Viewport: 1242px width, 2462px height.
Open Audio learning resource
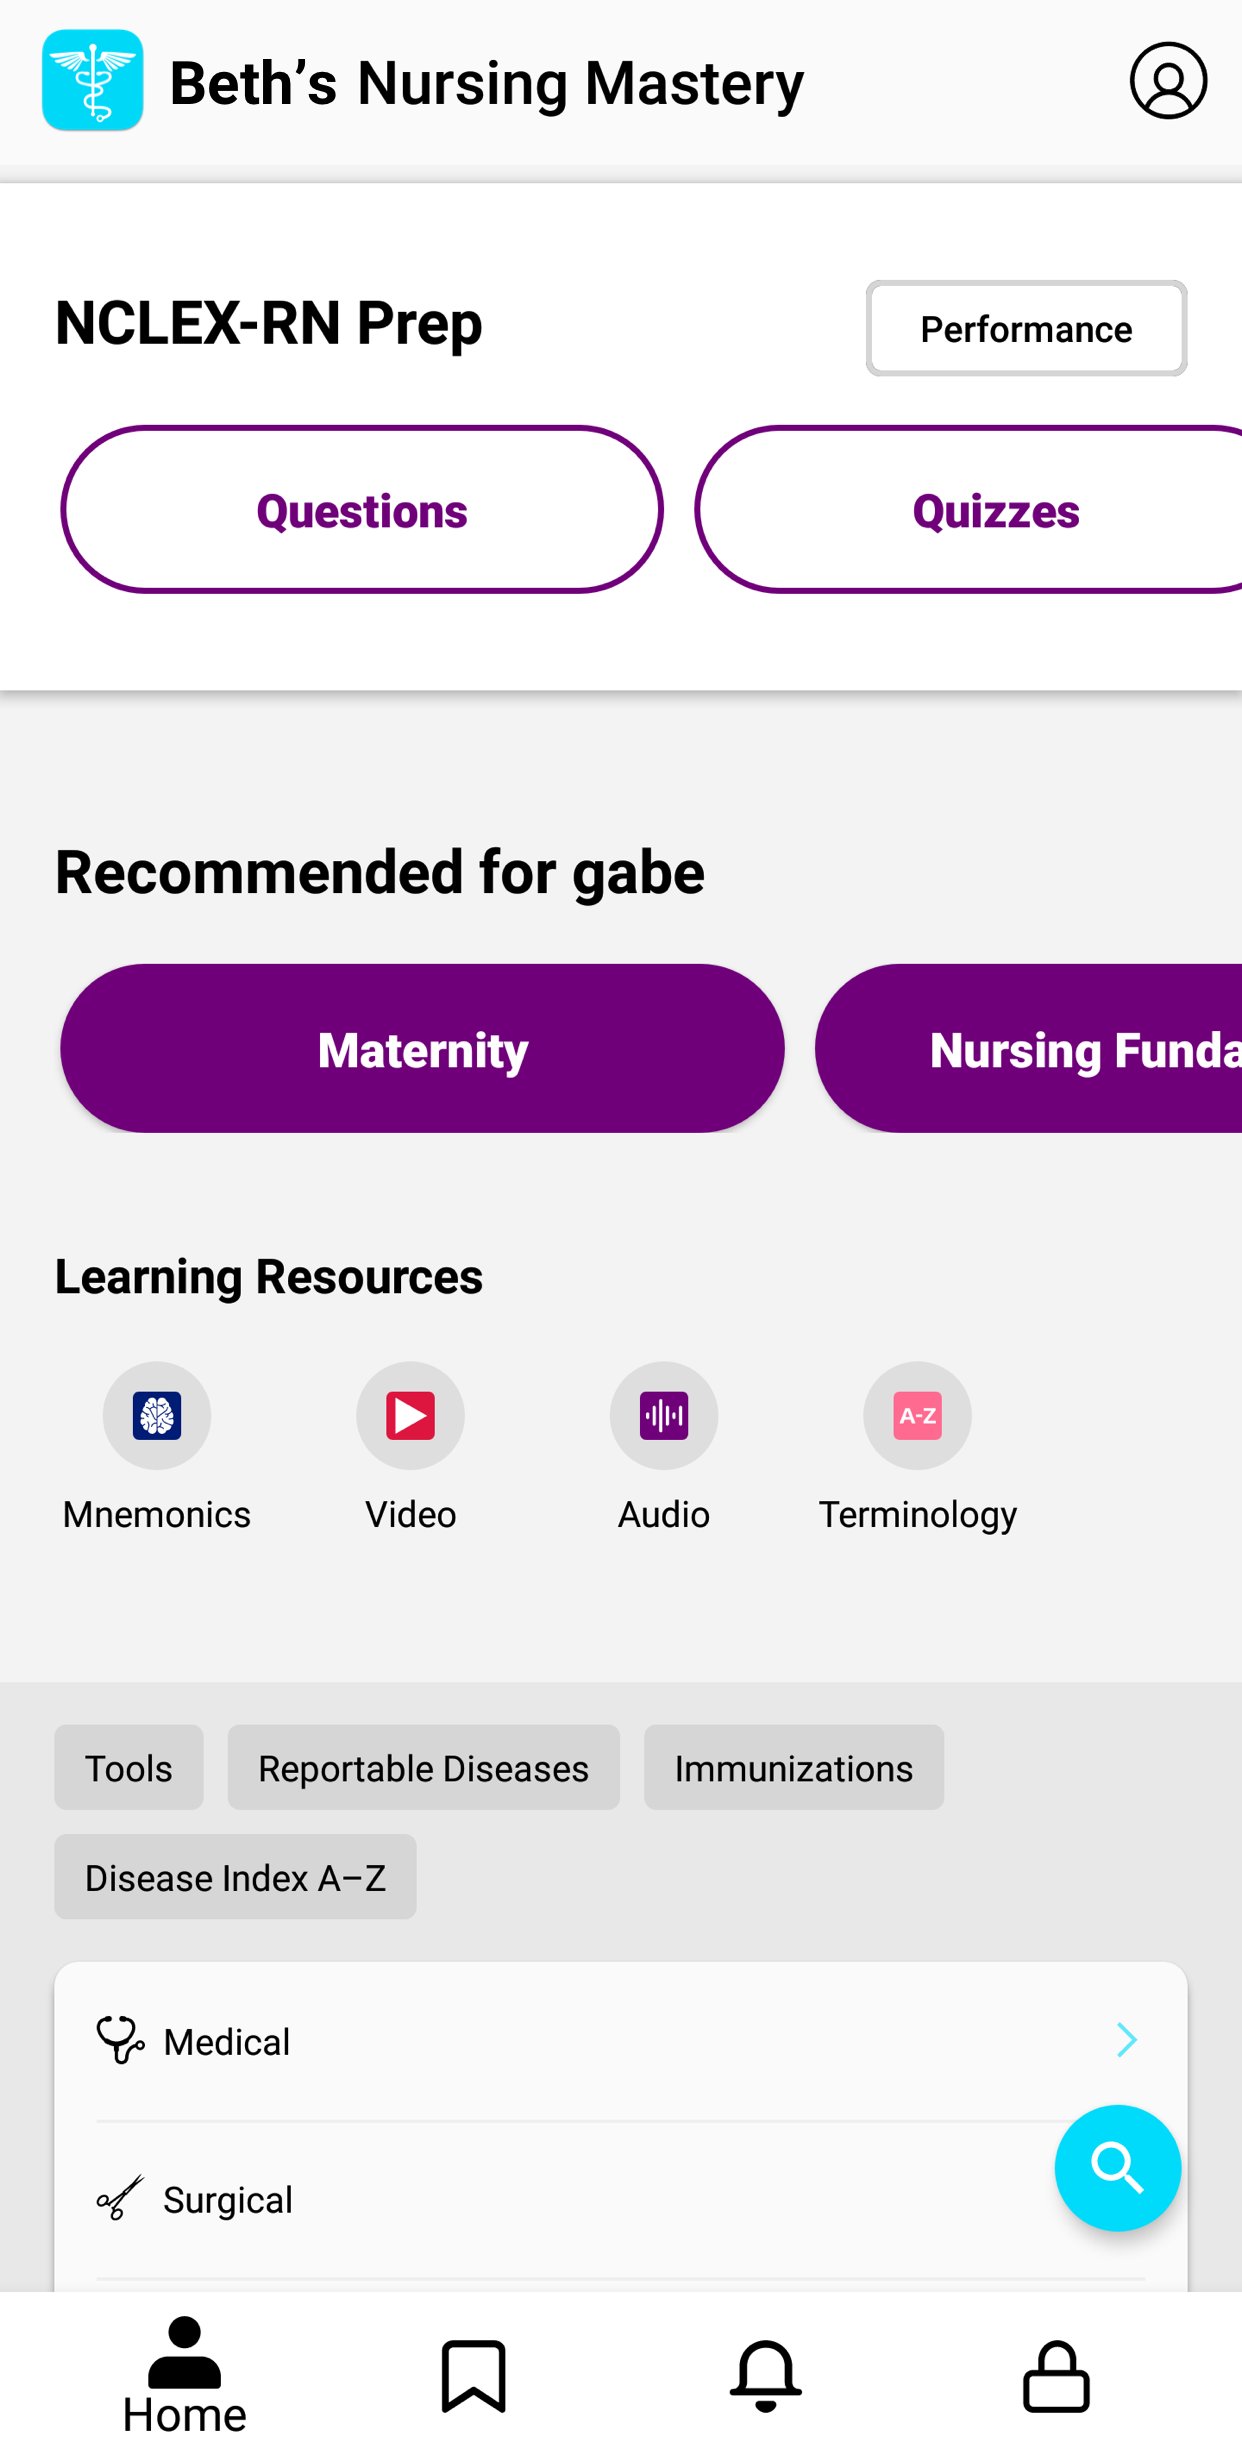[x=664, y=1416]
